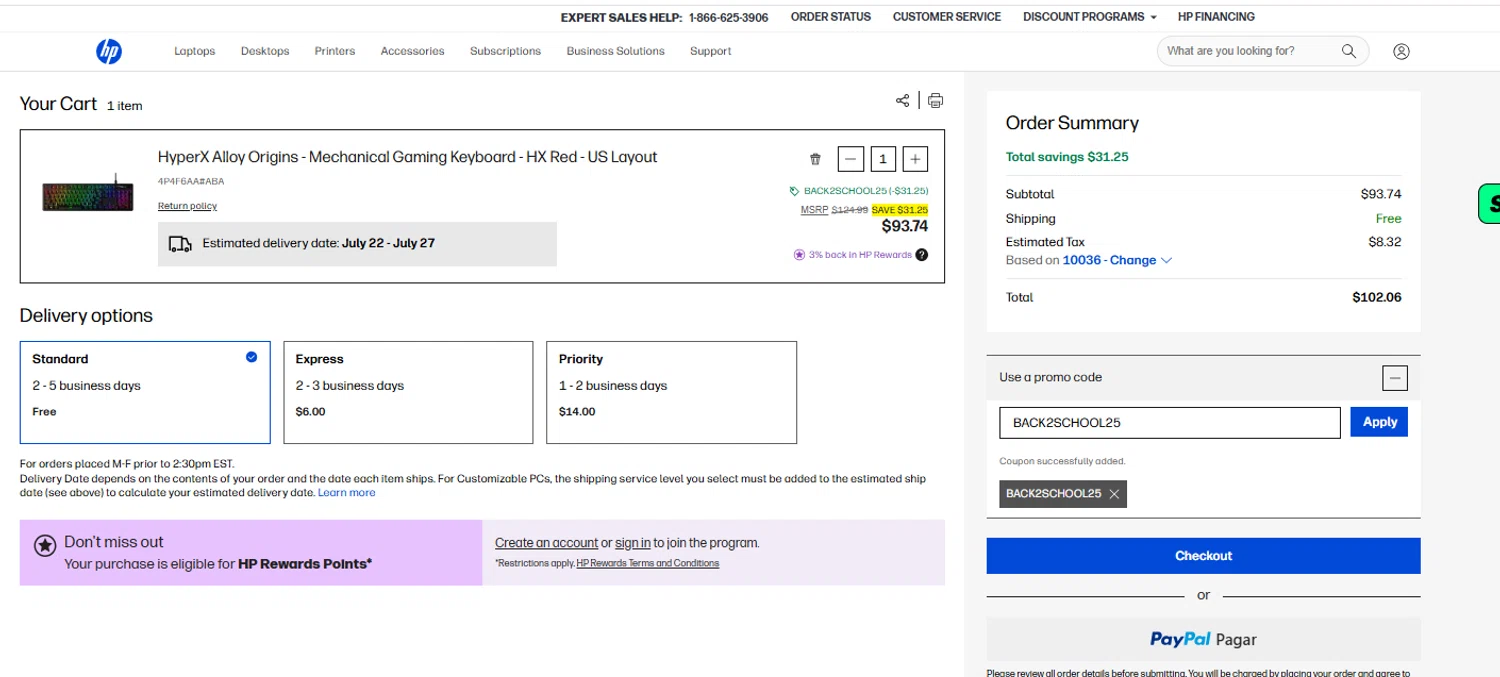Open HP Rewards help question mark
Image resolution: width=1500 pixels, height=677 pixels.
click(922, 255)
